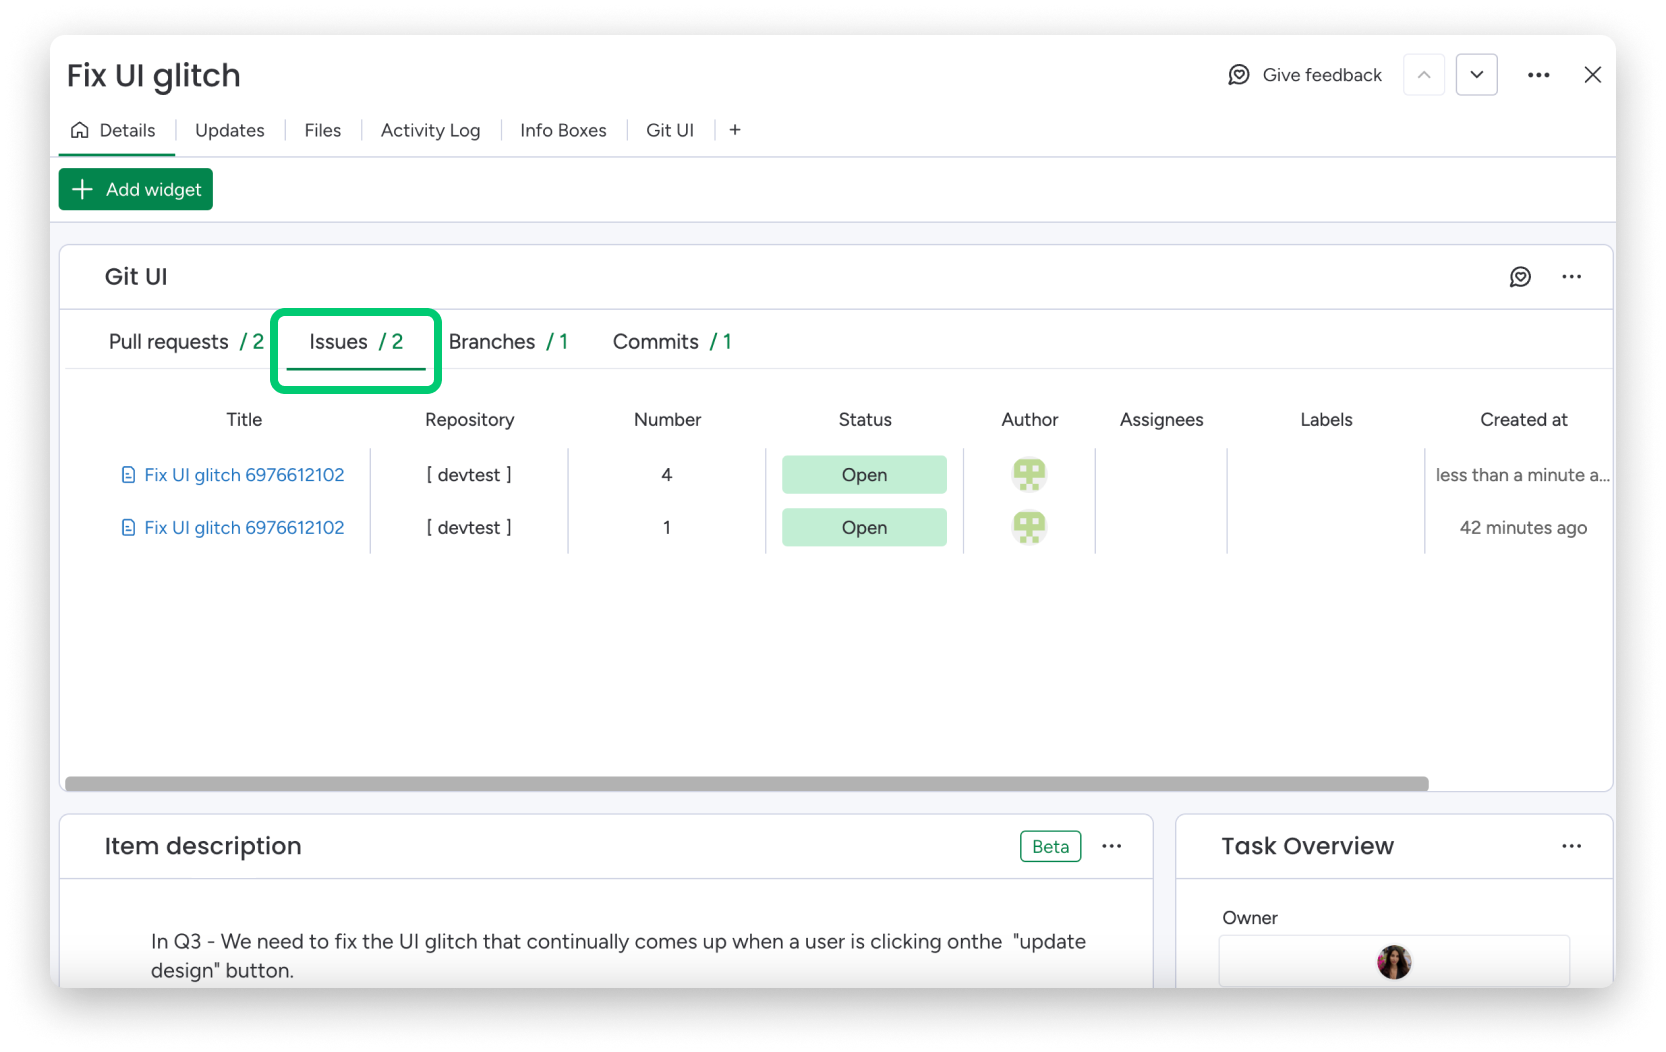Click the Fix UI glitch item title
The height and width of the screenshot is (1052, 1666).
153,76
